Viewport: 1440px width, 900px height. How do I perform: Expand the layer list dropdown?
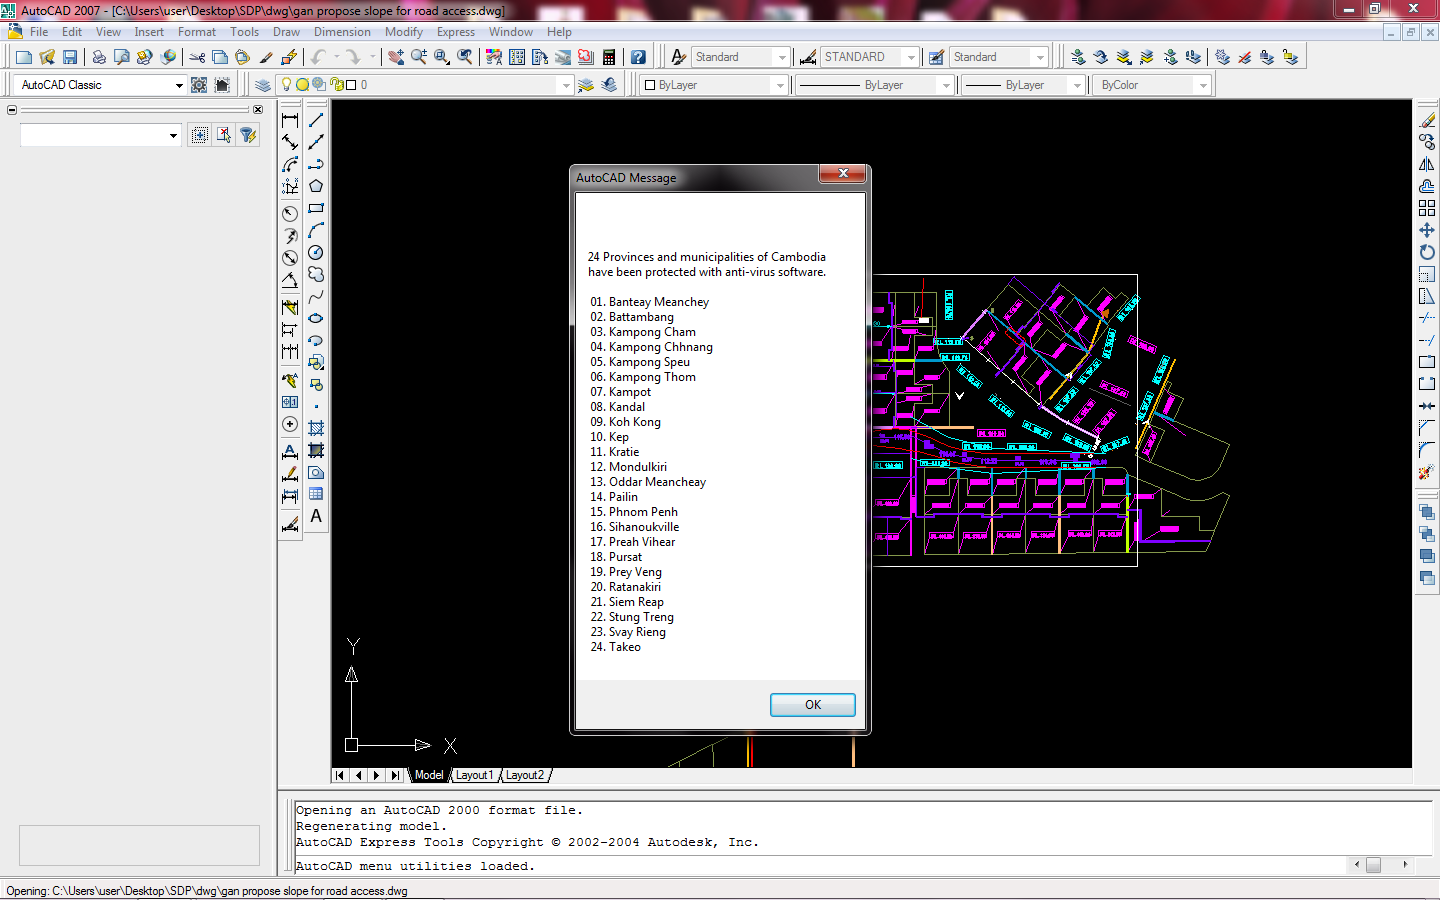(566, 85)
